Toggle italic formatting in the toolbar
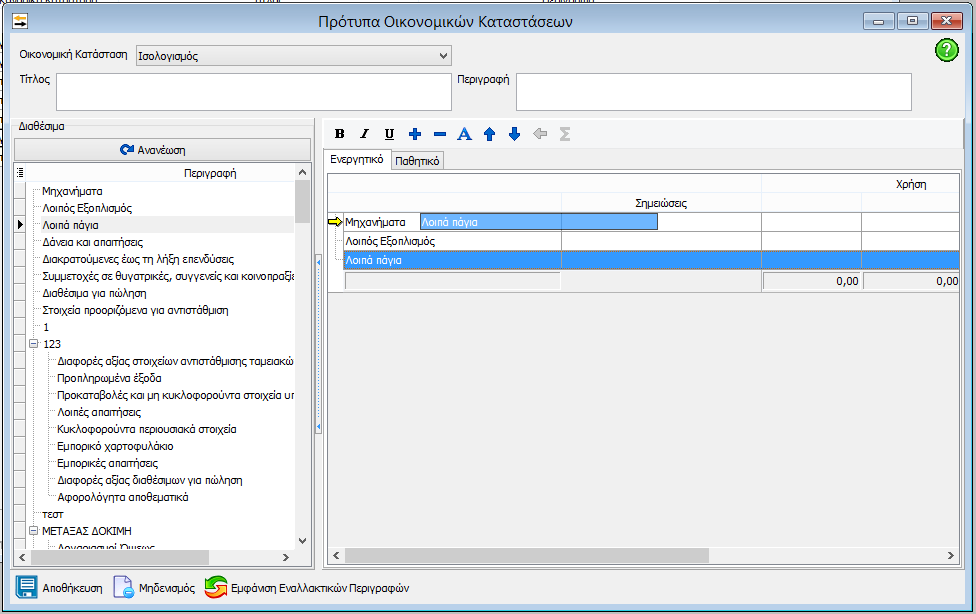Screen dimensions: 976x614 pos(364,134)
